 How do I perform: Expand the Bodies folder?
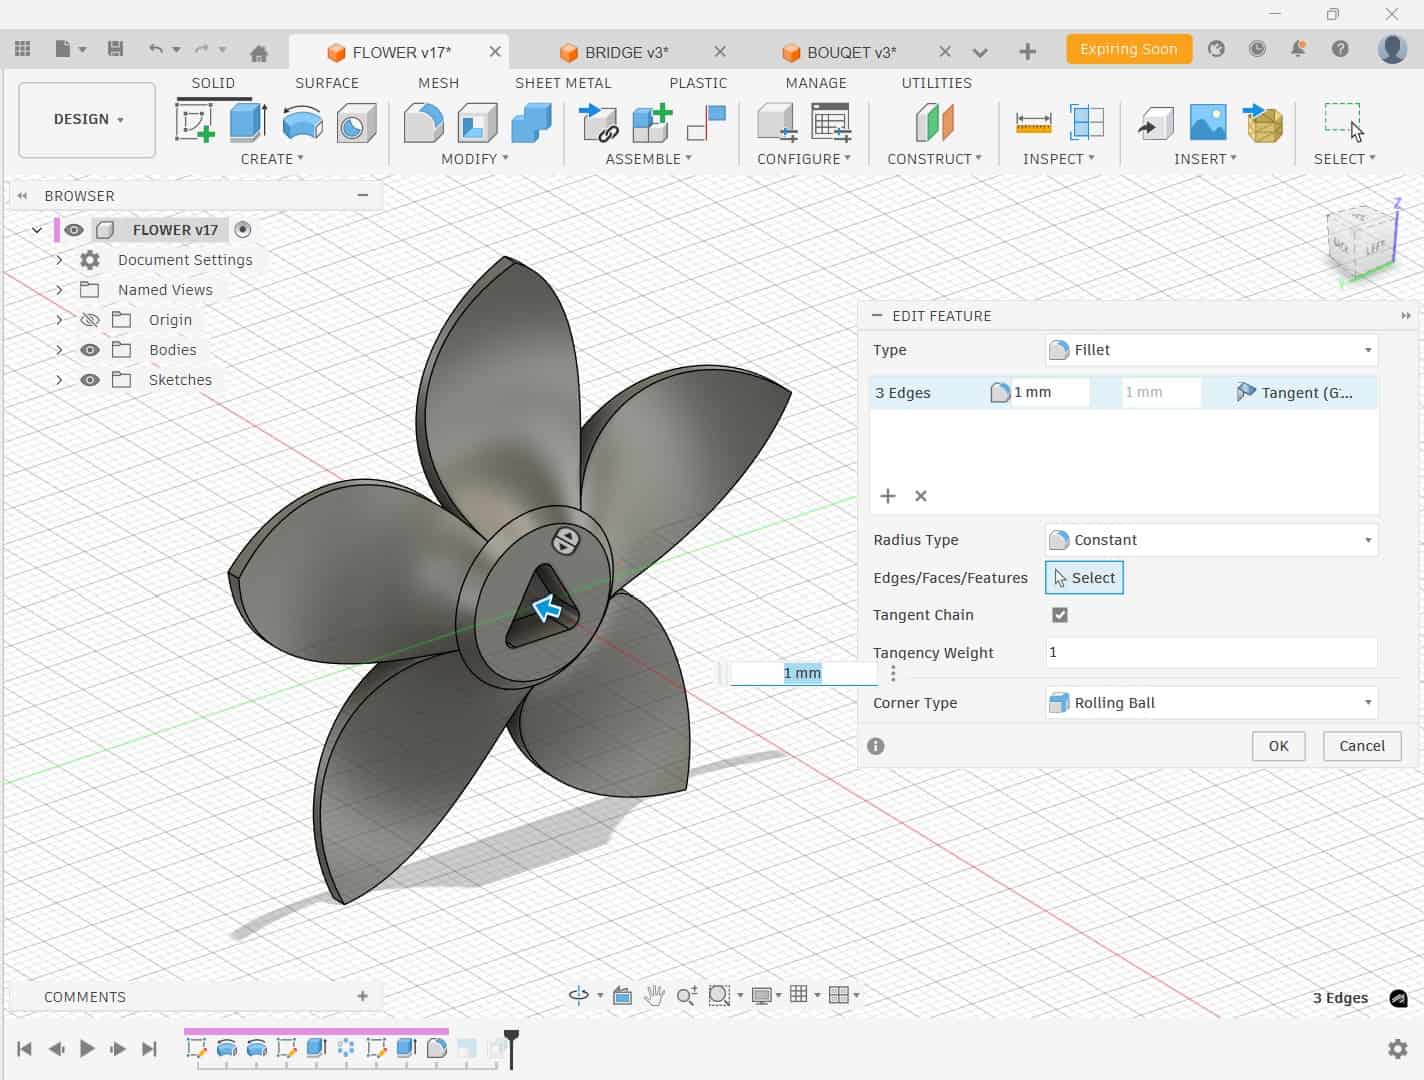click(x=59, y=350)
